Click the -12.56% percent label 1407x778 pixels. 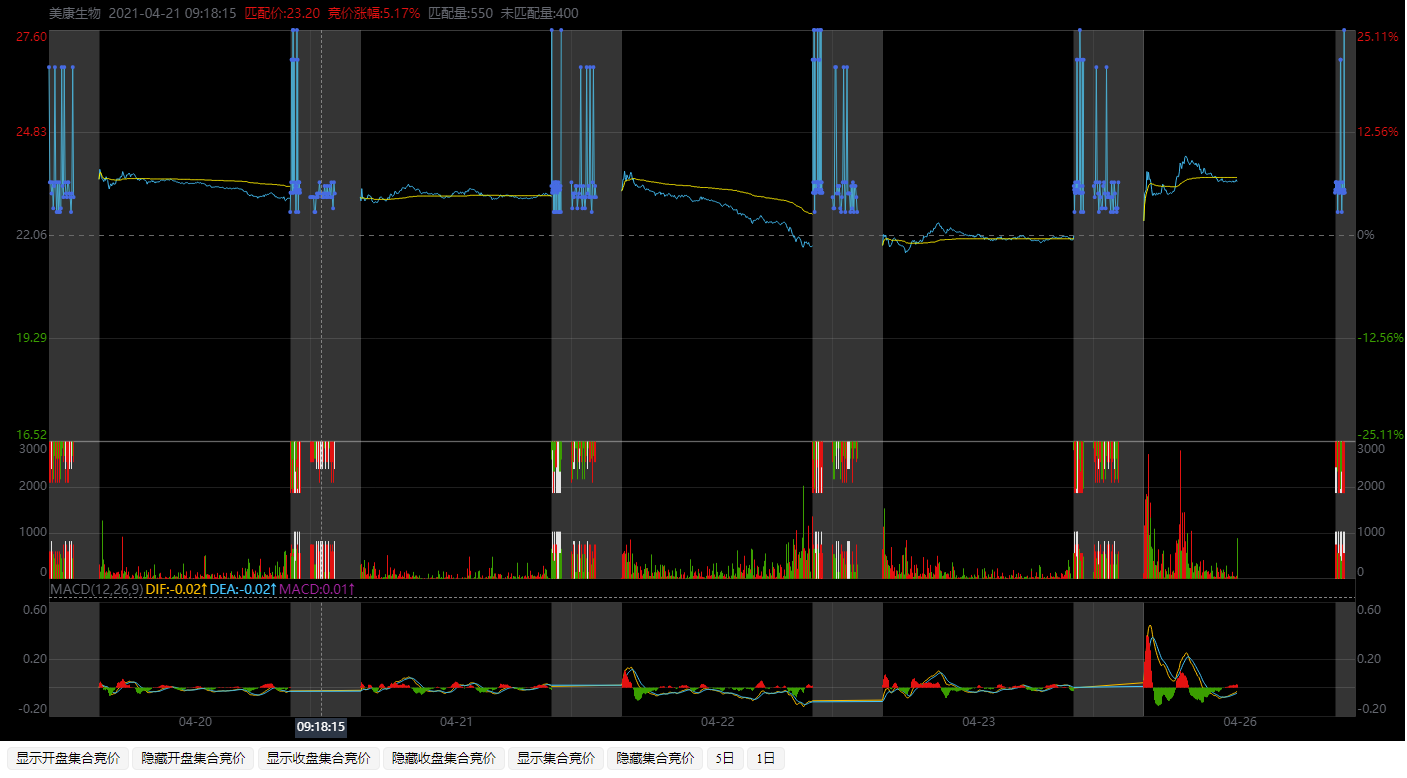pyautogui.click(x=1380, y=338)
